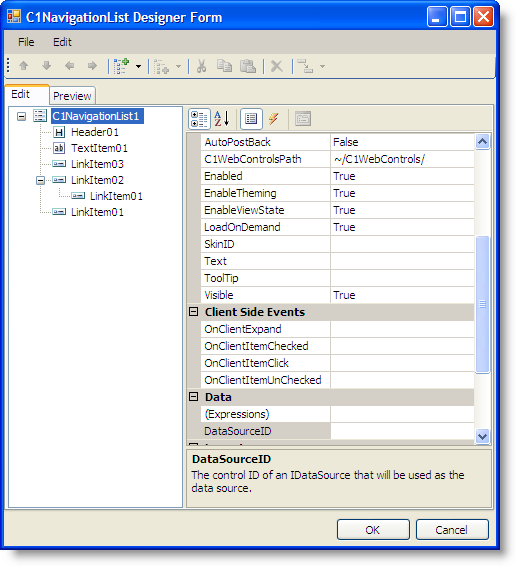Click the Move Right arrow toolbar icon
This screenshot has height=566, width=516.
point(92,66)
